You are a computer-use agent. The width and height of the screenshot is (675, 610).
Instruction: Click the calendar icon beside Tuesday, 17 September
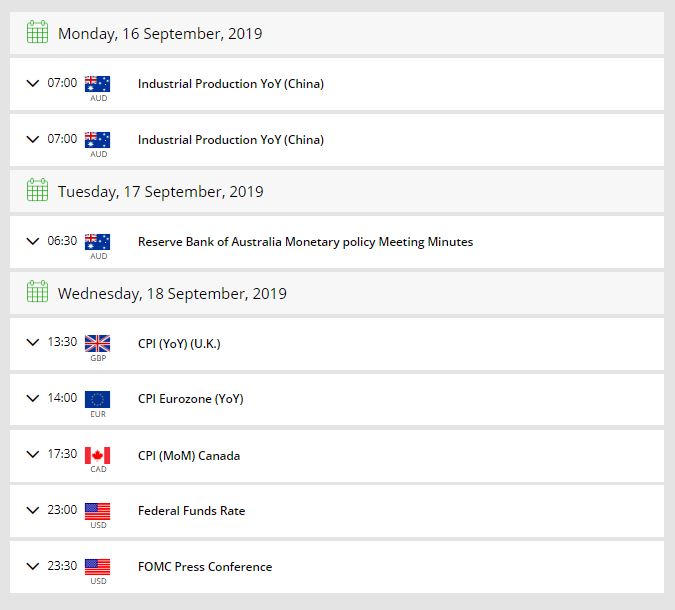pyautogui.click(x=37, y=191)
